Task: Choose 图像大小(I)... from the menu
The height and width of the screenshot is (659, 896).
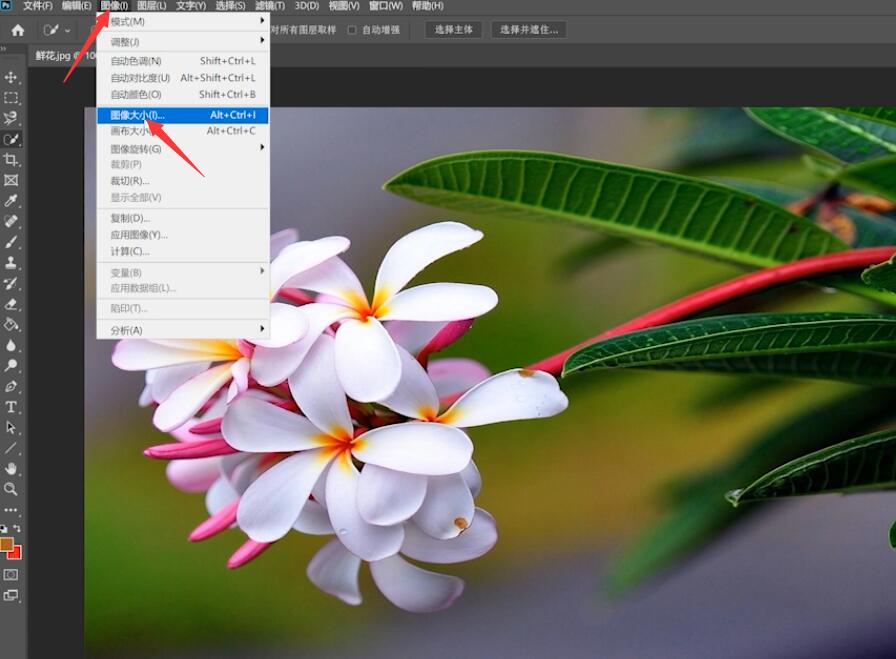Action: (x=183, y=115)
